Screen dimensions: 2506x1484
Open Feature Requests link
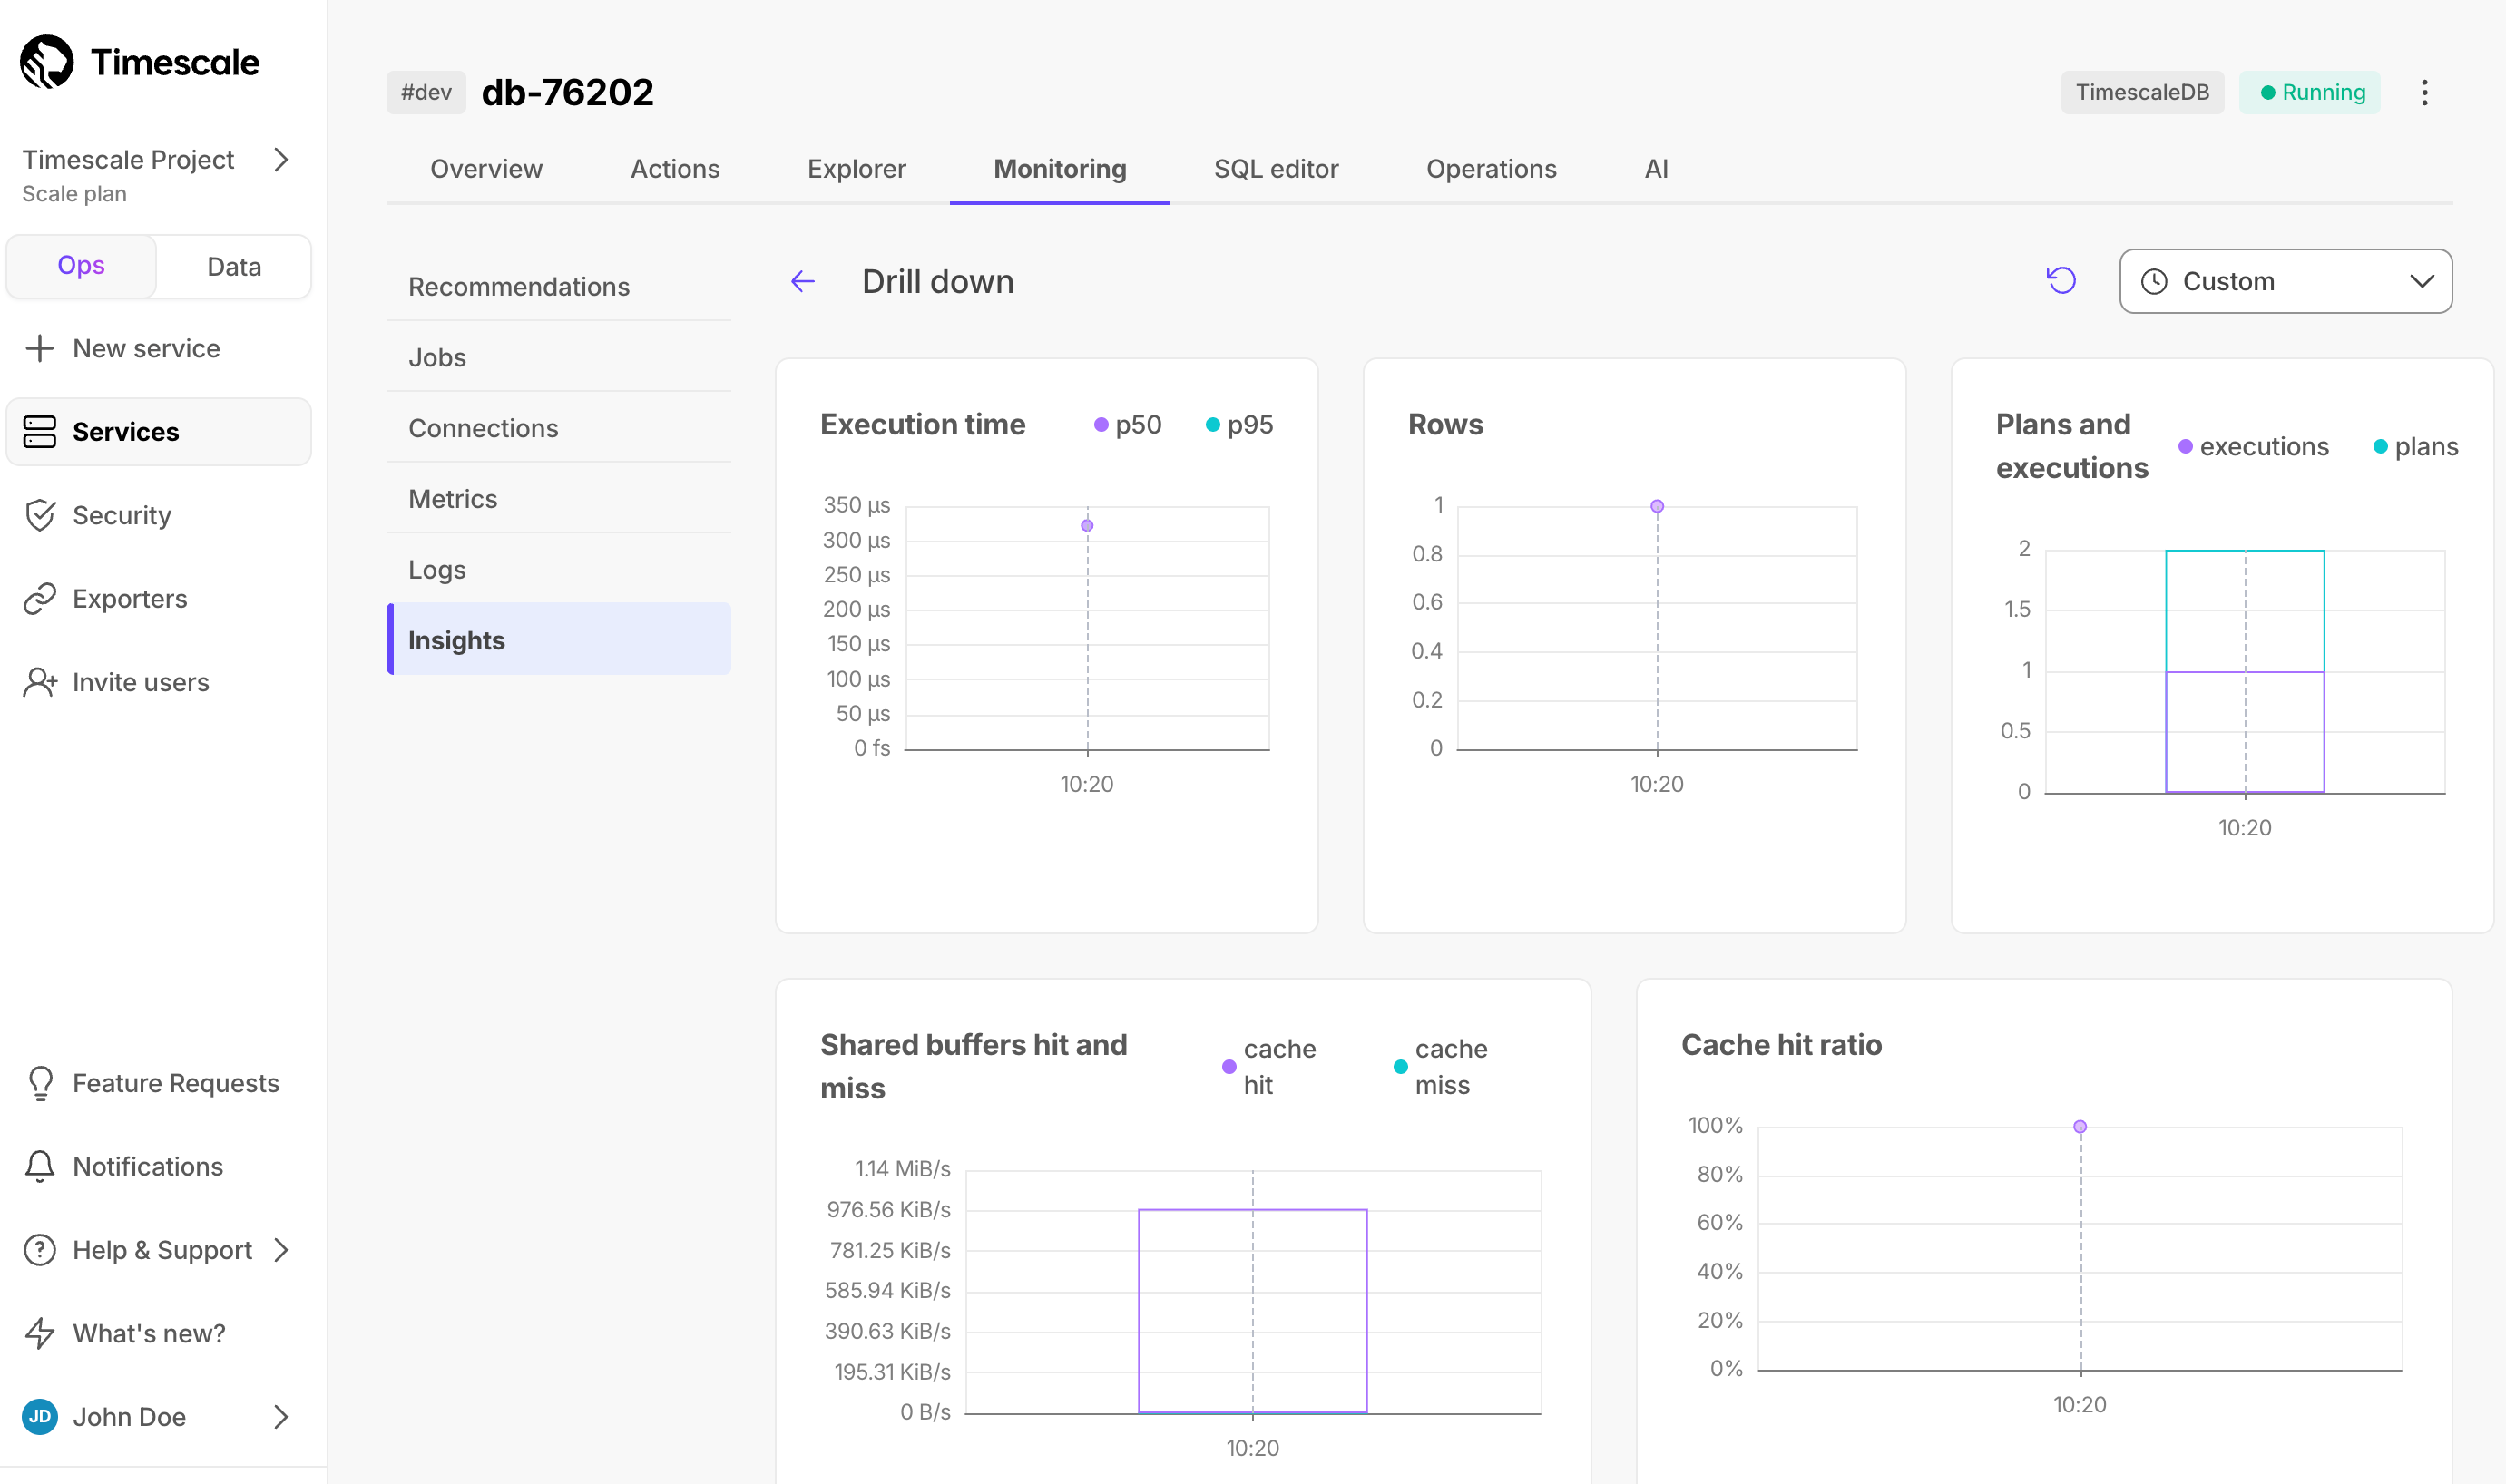176,1083
